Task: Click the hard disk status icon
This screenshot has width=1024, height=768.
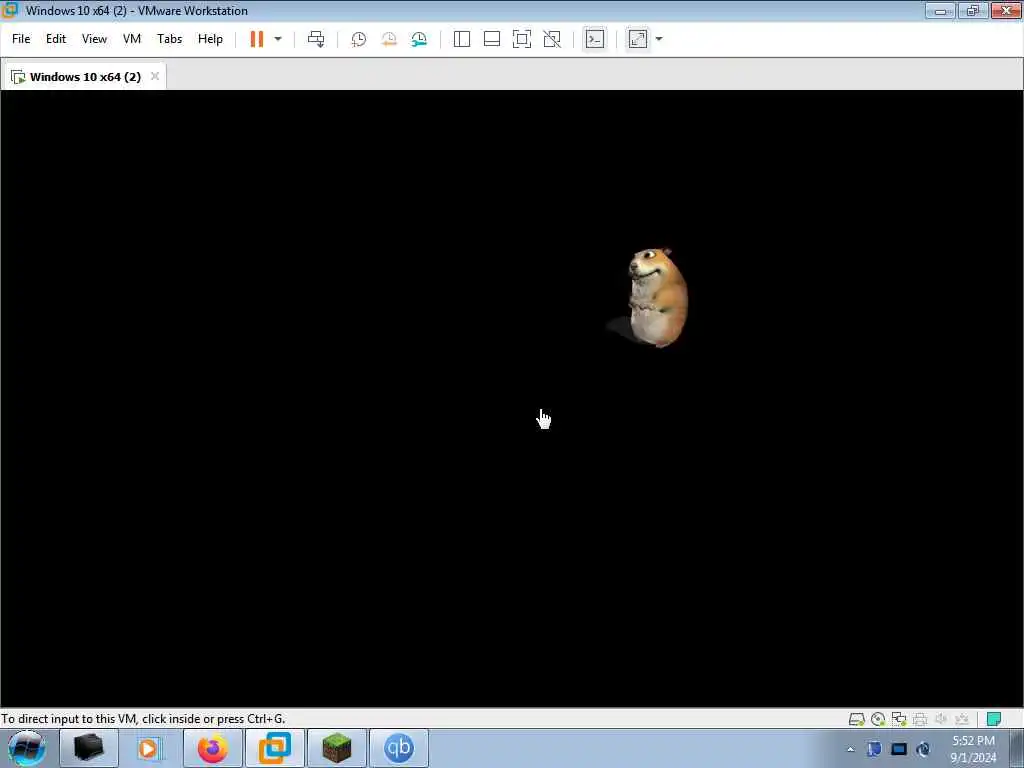Action: click(x=857, y=719)
